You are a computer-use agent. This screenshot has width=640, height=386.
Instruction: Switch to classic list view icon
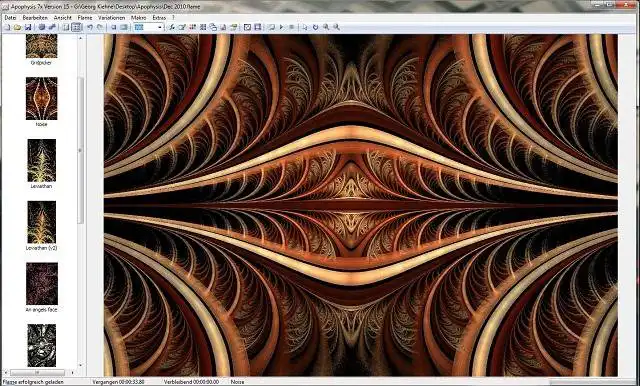click(66, 27)
